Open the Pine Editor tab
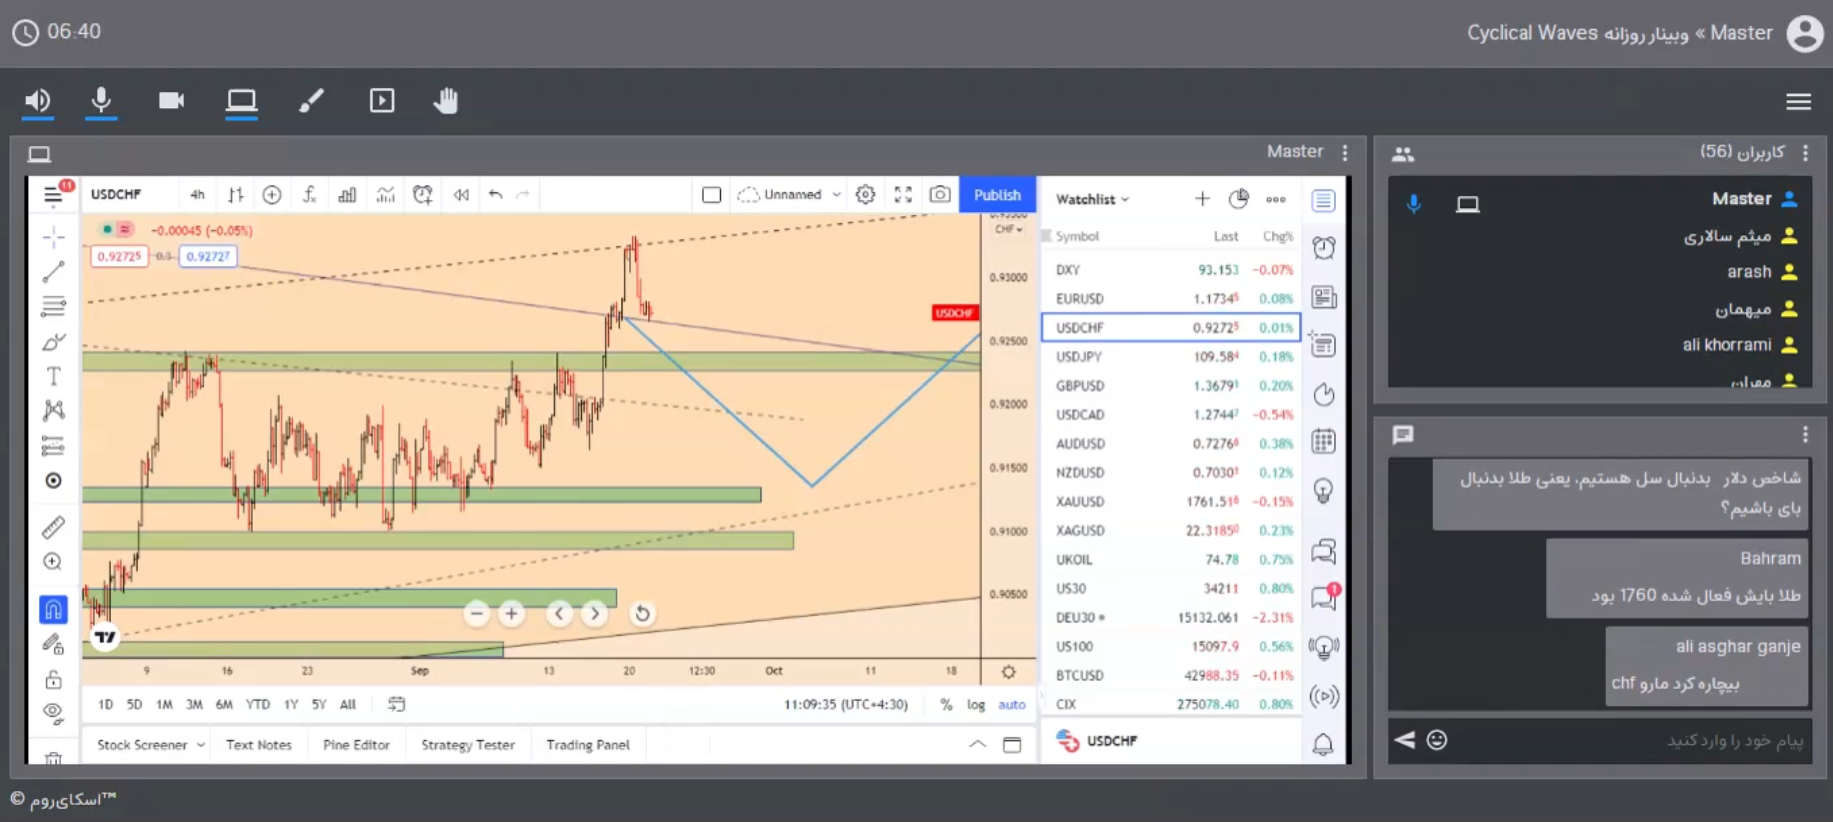Screen dimensions: 1833x822 [356, 745]
